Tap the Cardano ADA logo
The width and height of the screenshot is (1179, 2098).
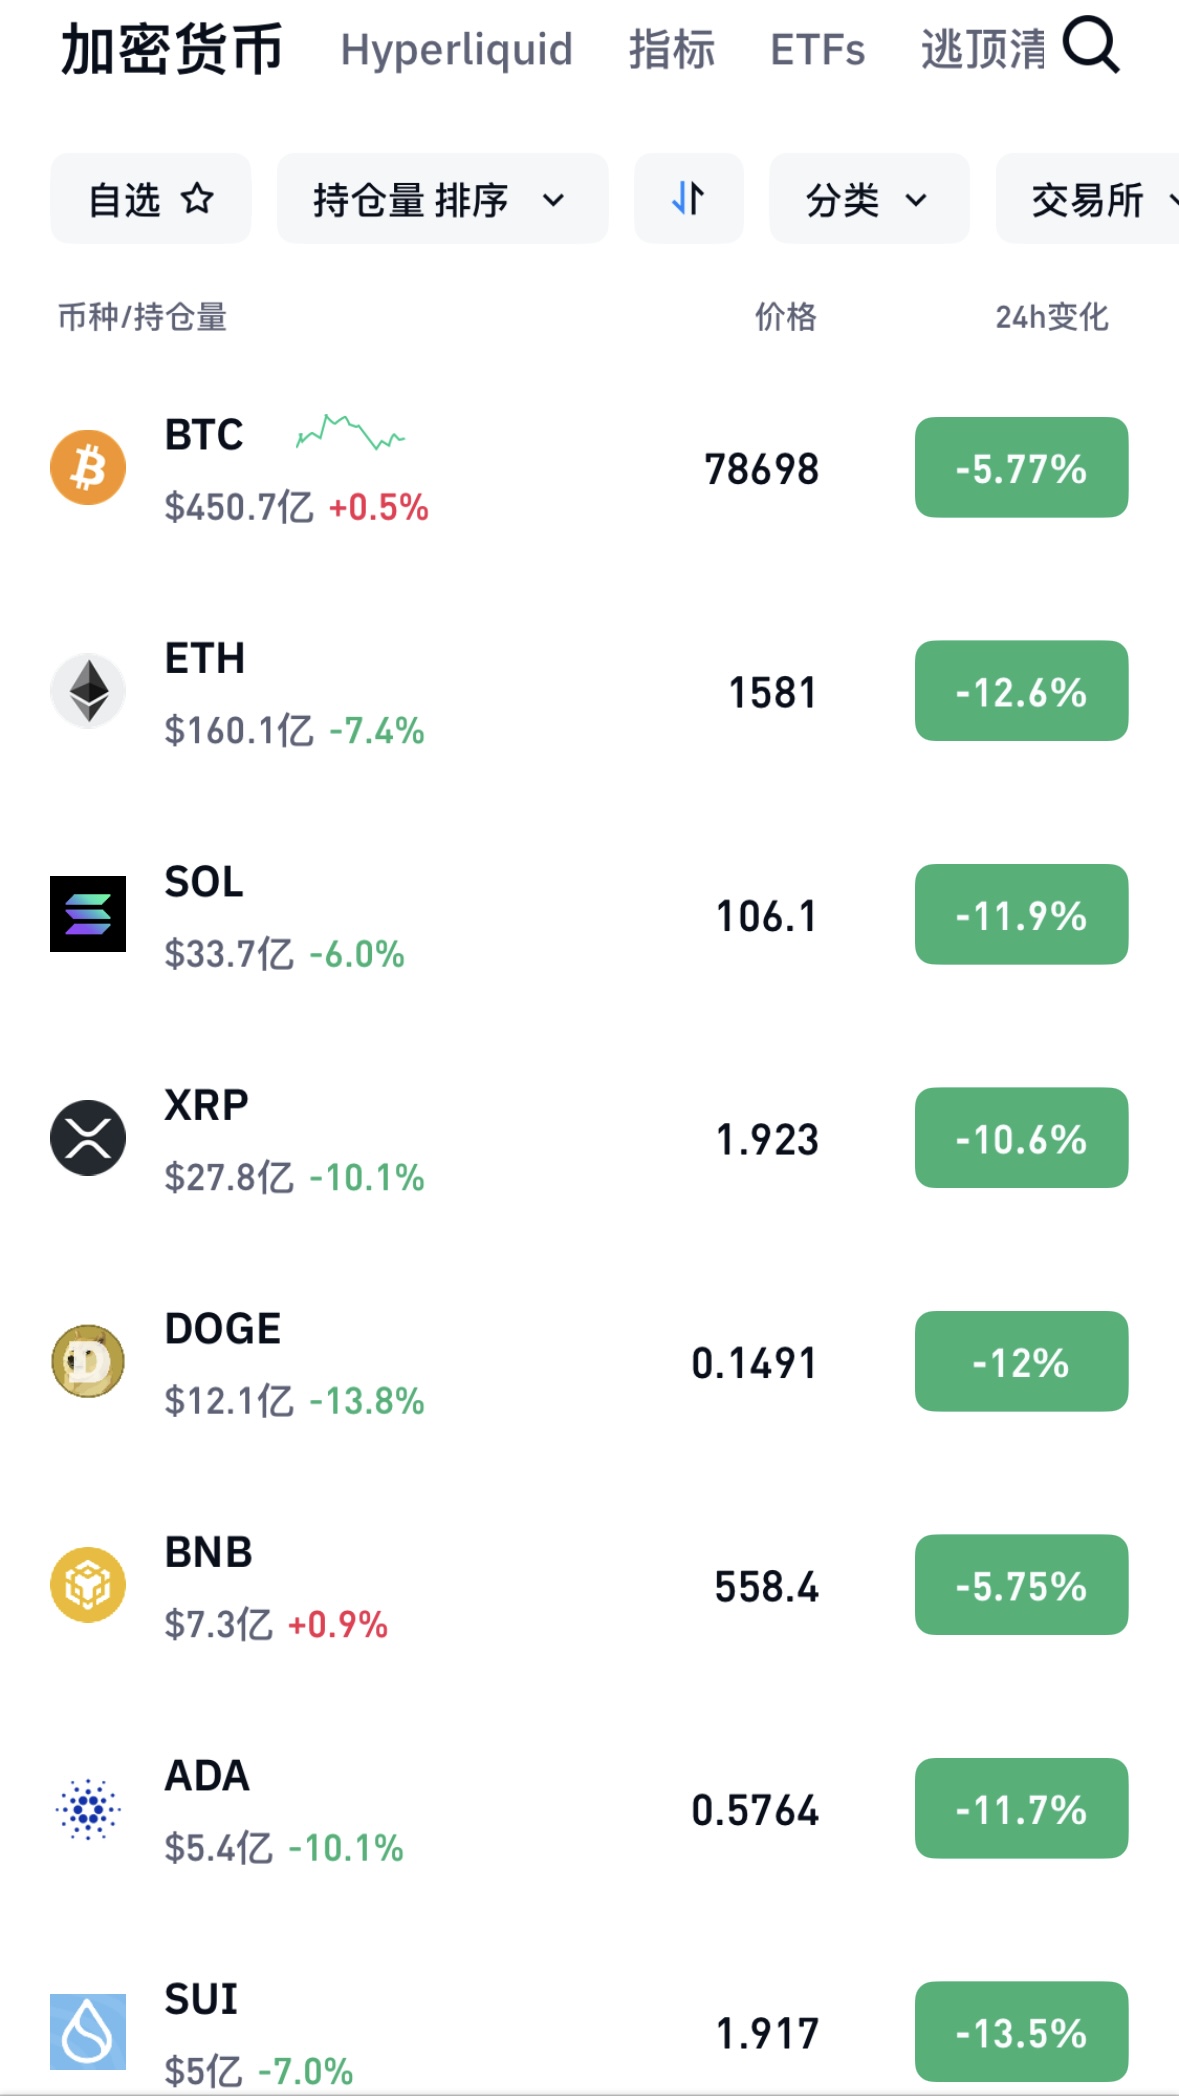point(88,1809)
